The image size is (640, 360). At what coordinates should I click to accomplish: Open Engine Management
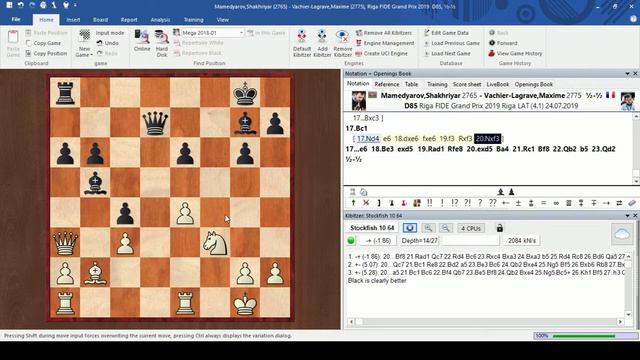tap(384, 43)
